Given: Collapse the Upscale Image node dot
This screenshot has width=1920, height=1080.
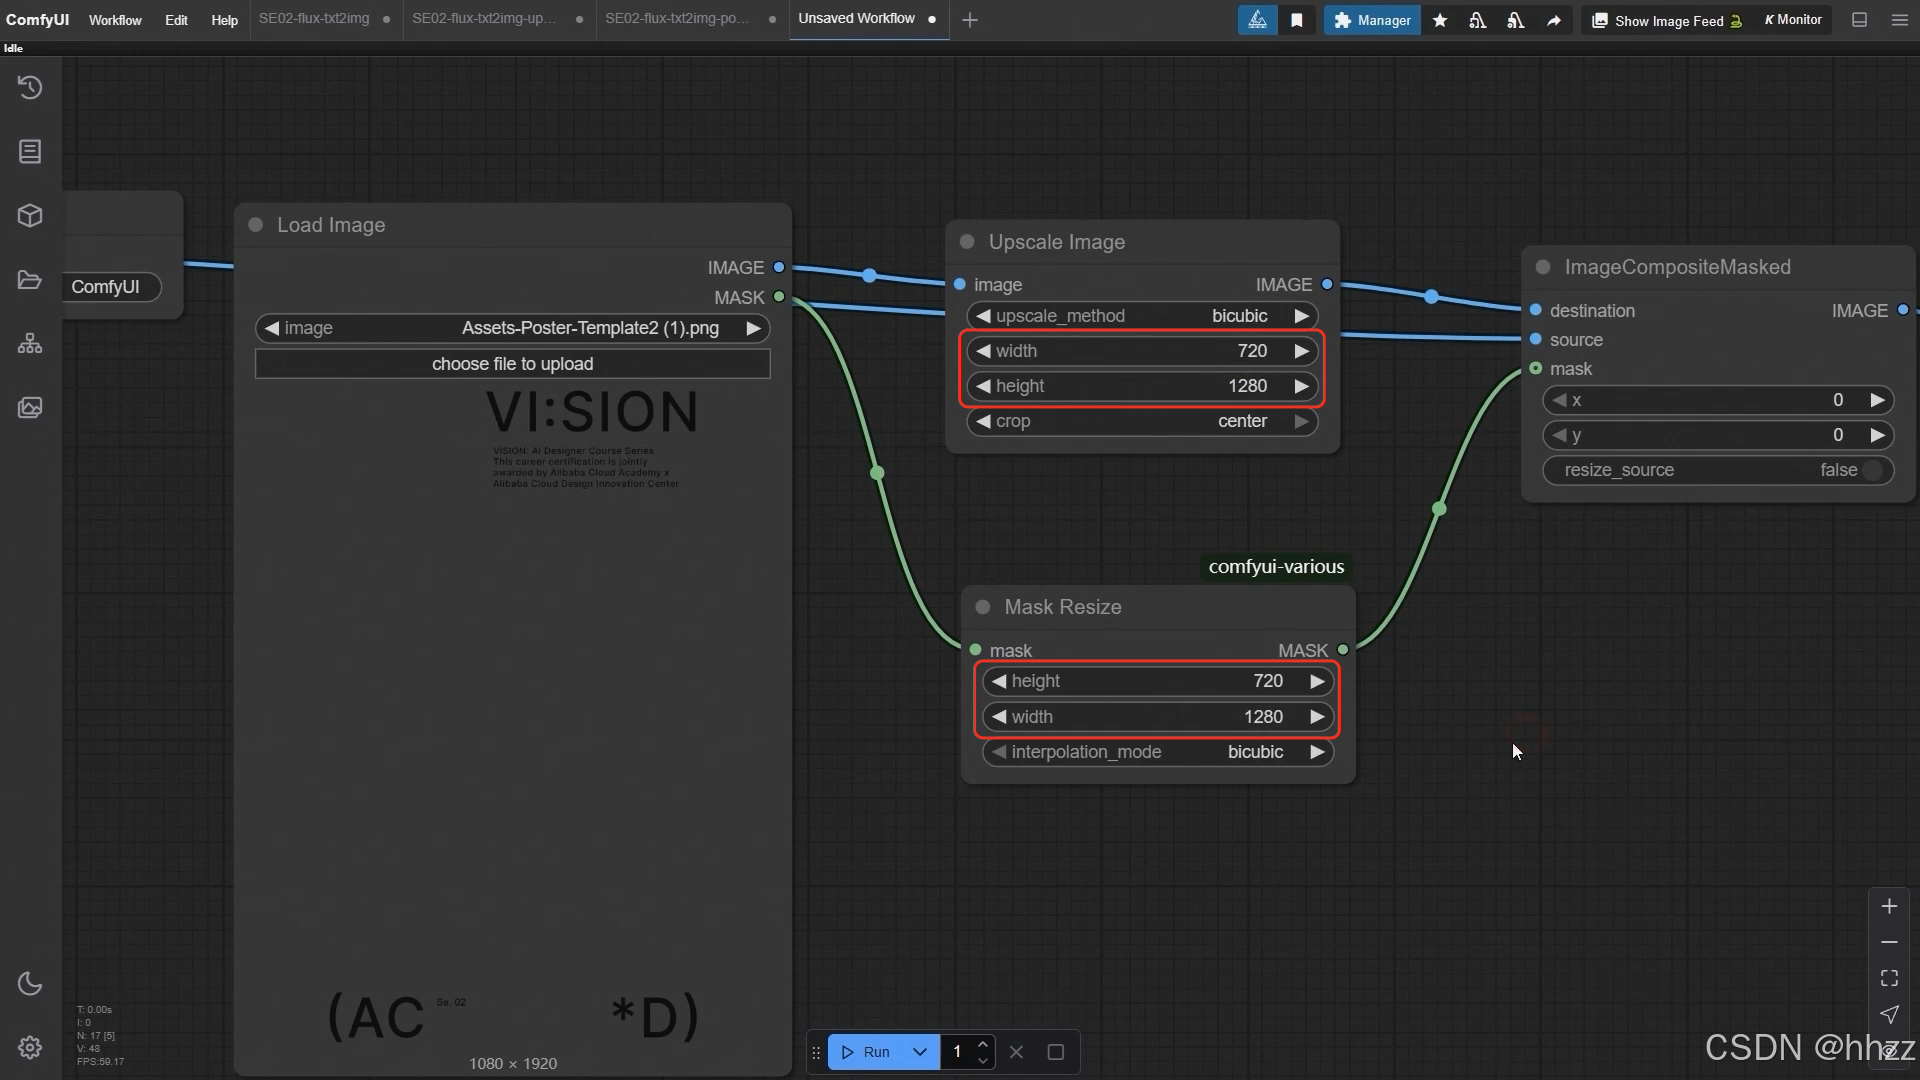Looking at the screenshot, I should [x=967, y=242].
